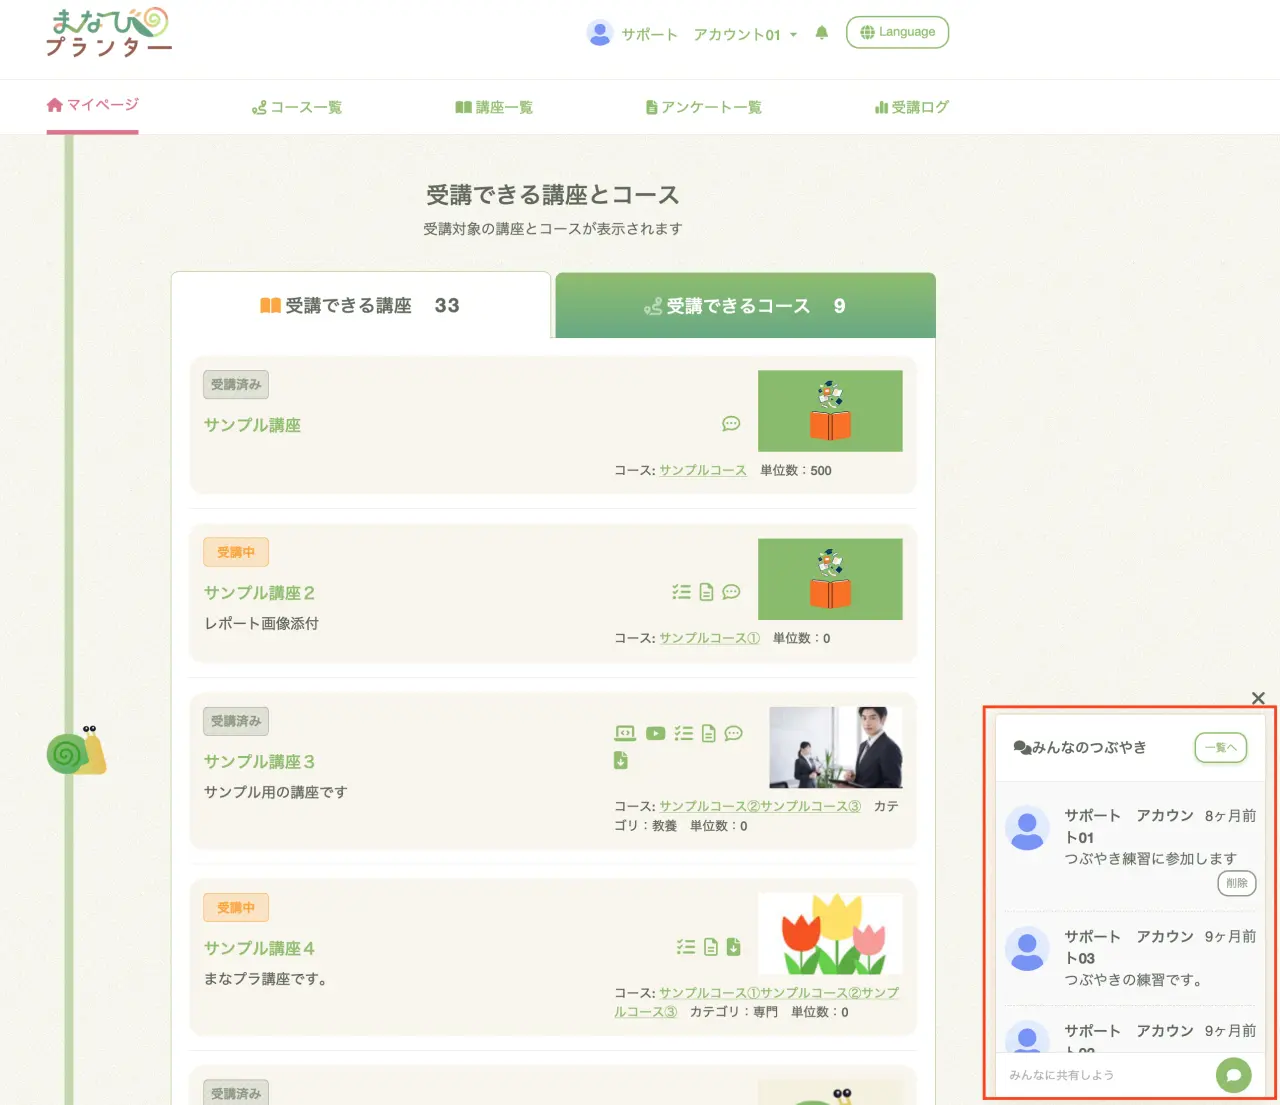Open the Language selector
The image size is (1280, 1105).
[897, 32]
